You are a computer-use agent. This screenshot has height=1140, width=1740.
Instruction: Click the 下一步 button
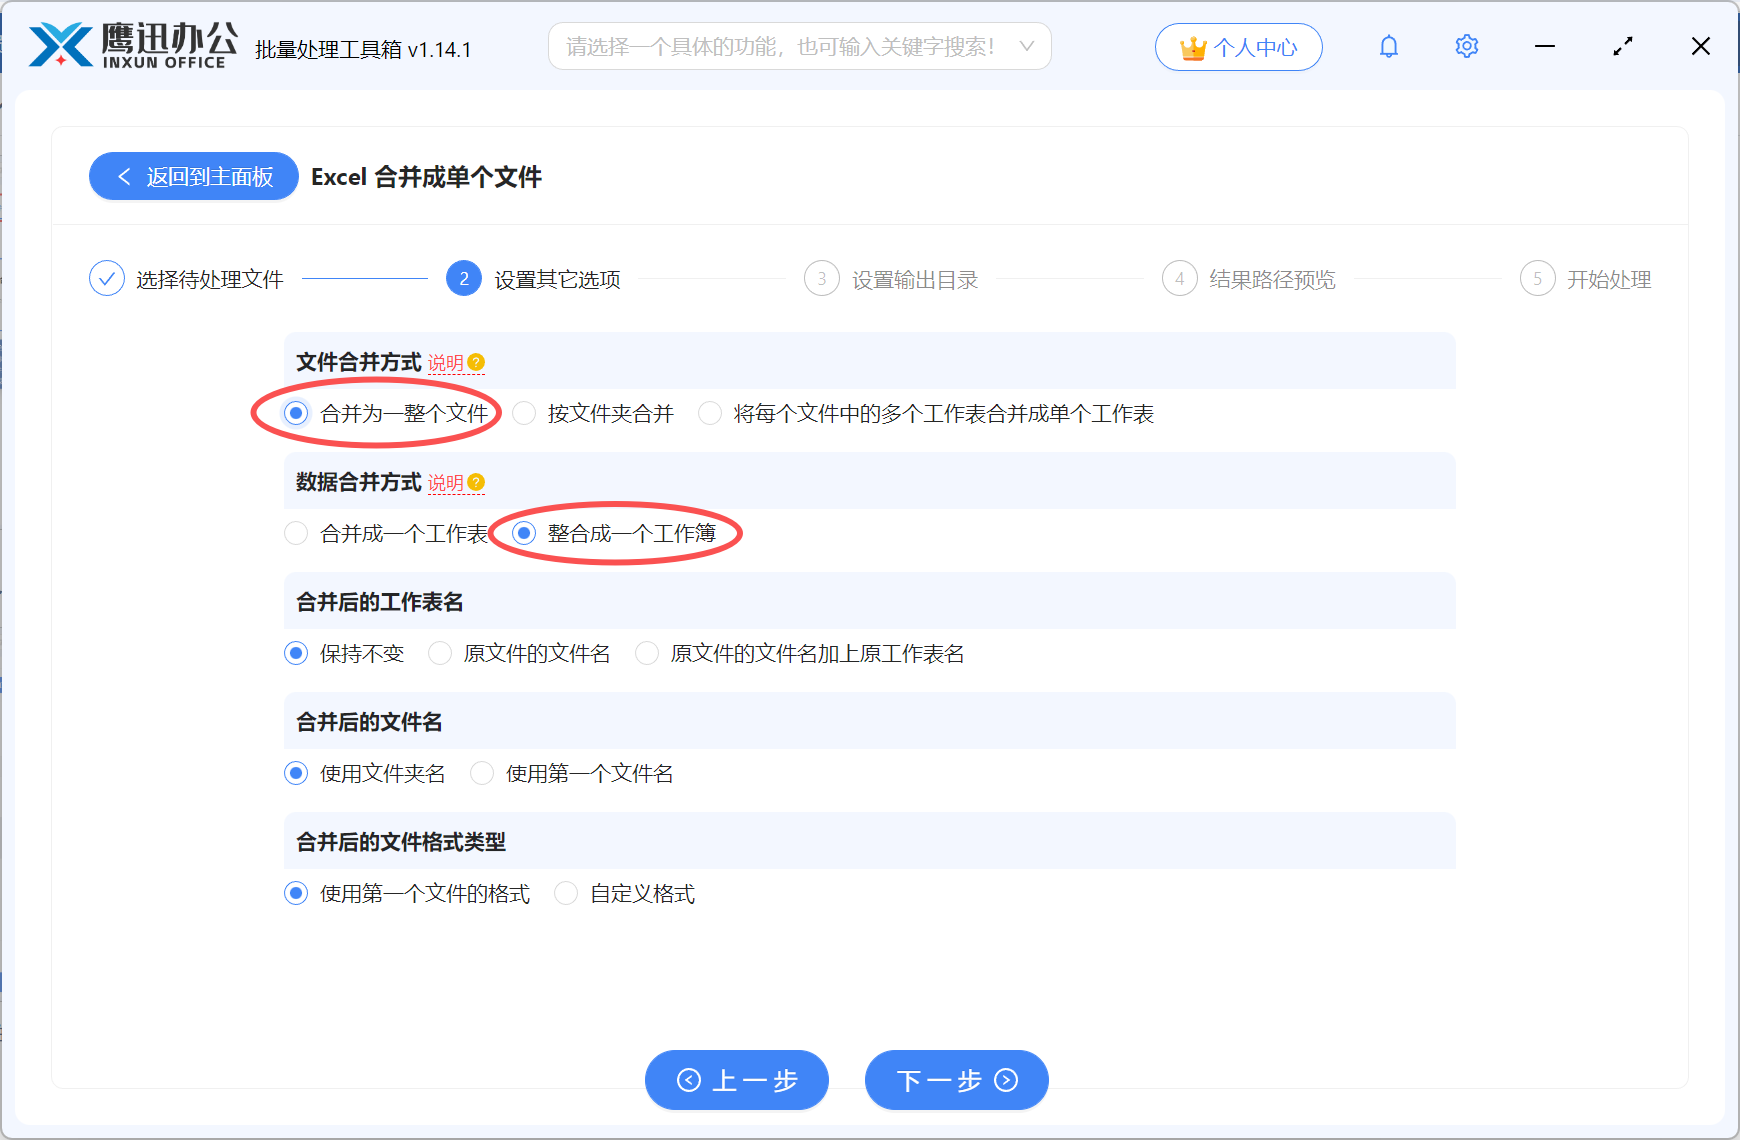tap(955, 1080)
